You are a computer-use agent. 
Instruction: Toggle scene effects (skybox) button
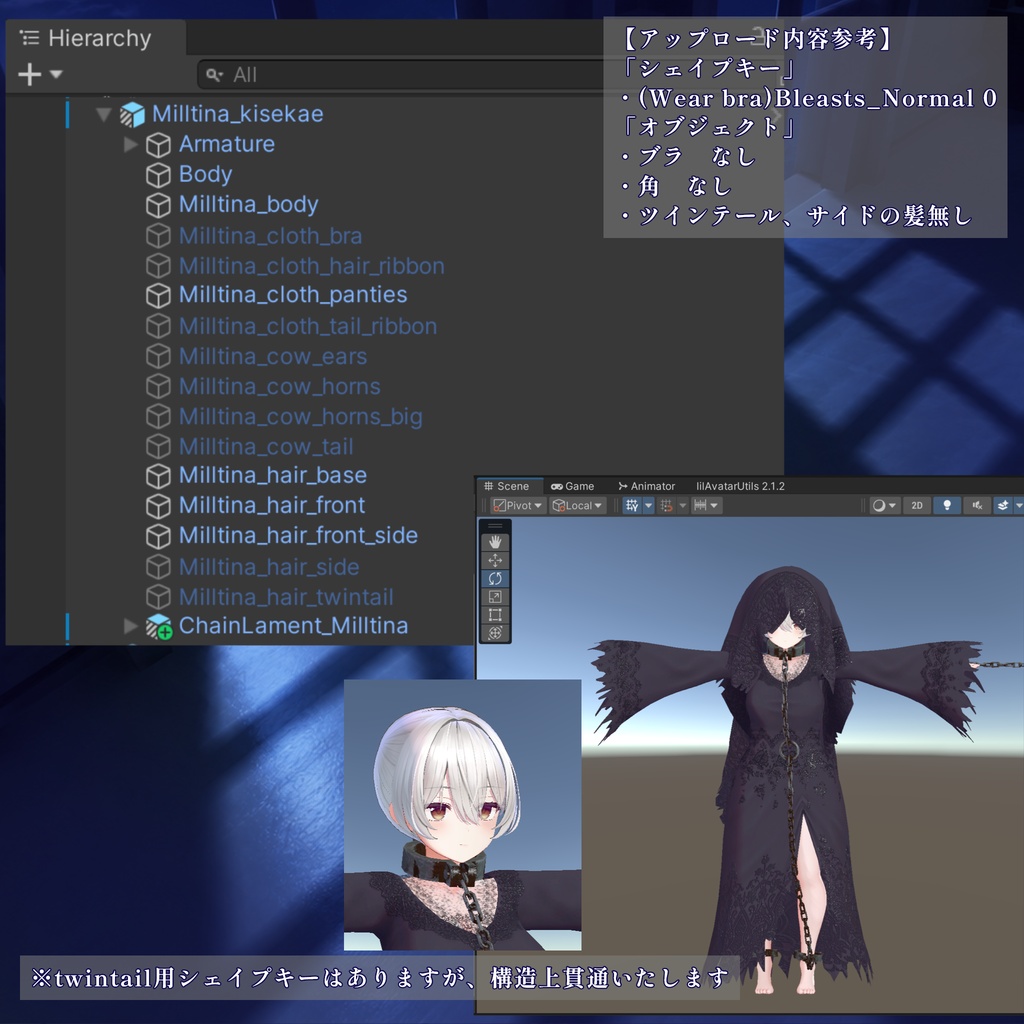pos(1003,505)
